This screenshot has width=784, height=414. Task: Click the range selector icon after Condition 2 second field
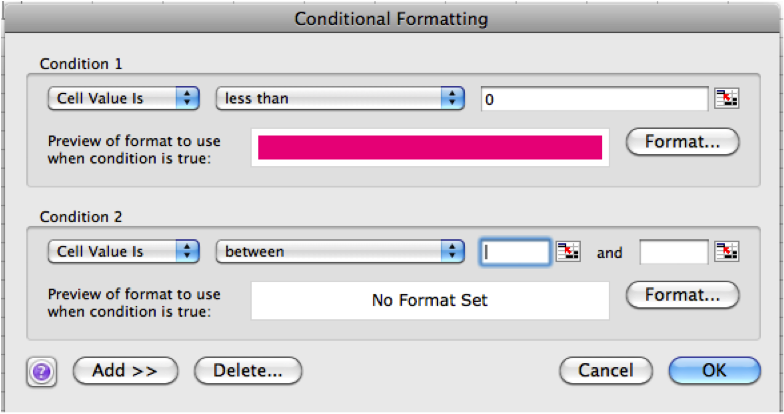[x=726, y=252]
